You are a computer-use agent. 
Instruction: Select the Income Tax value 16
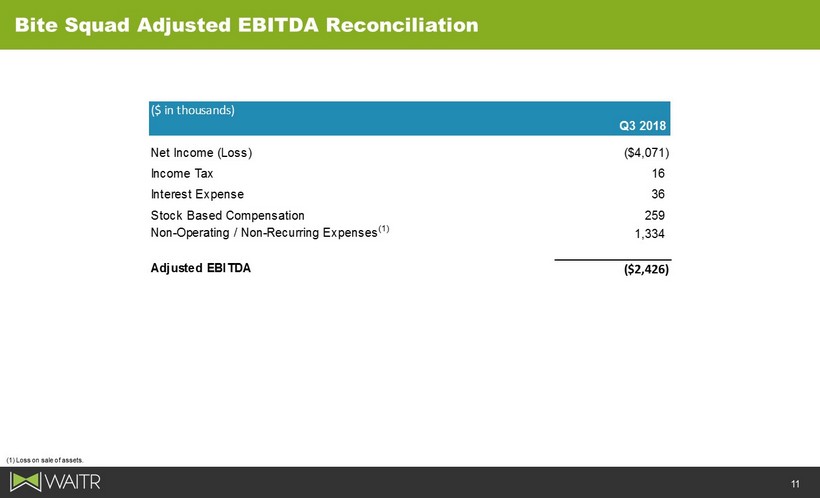point(658,173)
